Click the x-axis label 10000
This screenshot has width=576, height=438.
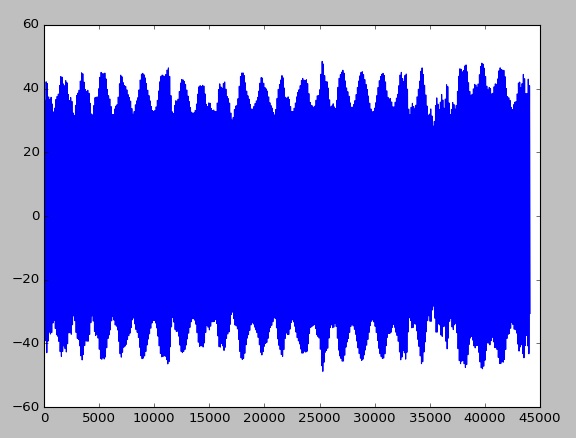pyautogui.click(x=154, y=418)
